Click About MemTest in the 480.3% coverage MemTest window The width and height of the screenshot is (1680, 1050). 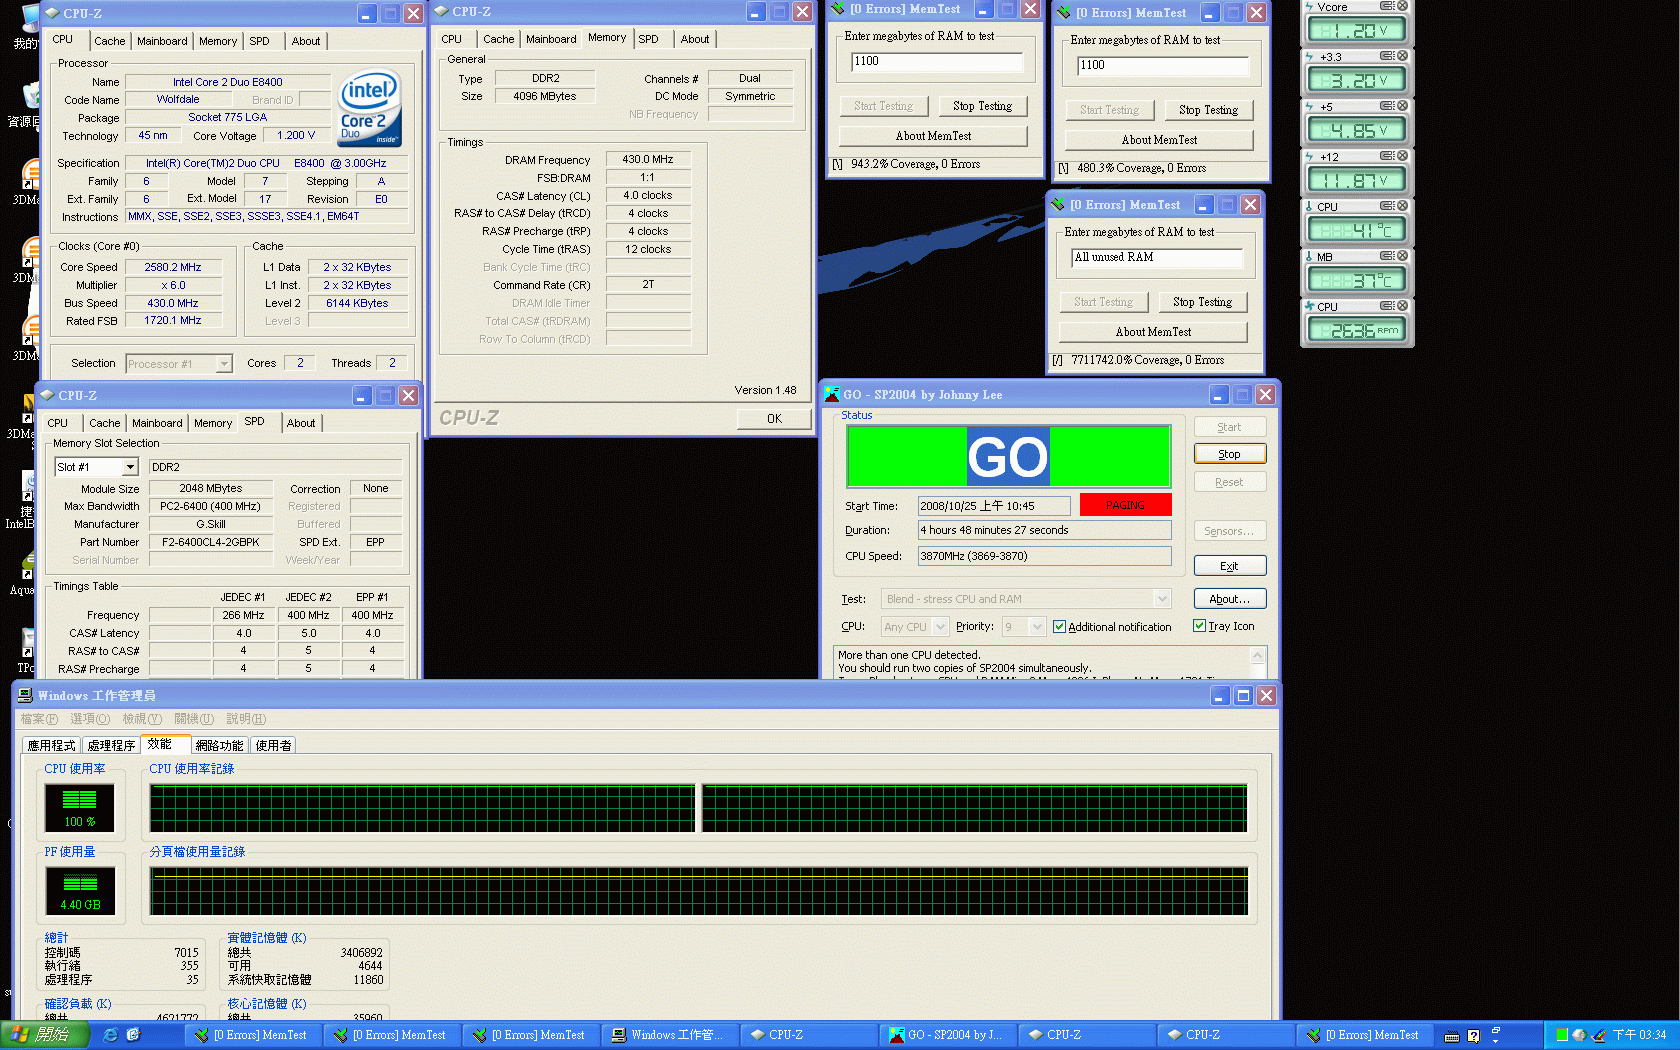[x=1159, y=140]
